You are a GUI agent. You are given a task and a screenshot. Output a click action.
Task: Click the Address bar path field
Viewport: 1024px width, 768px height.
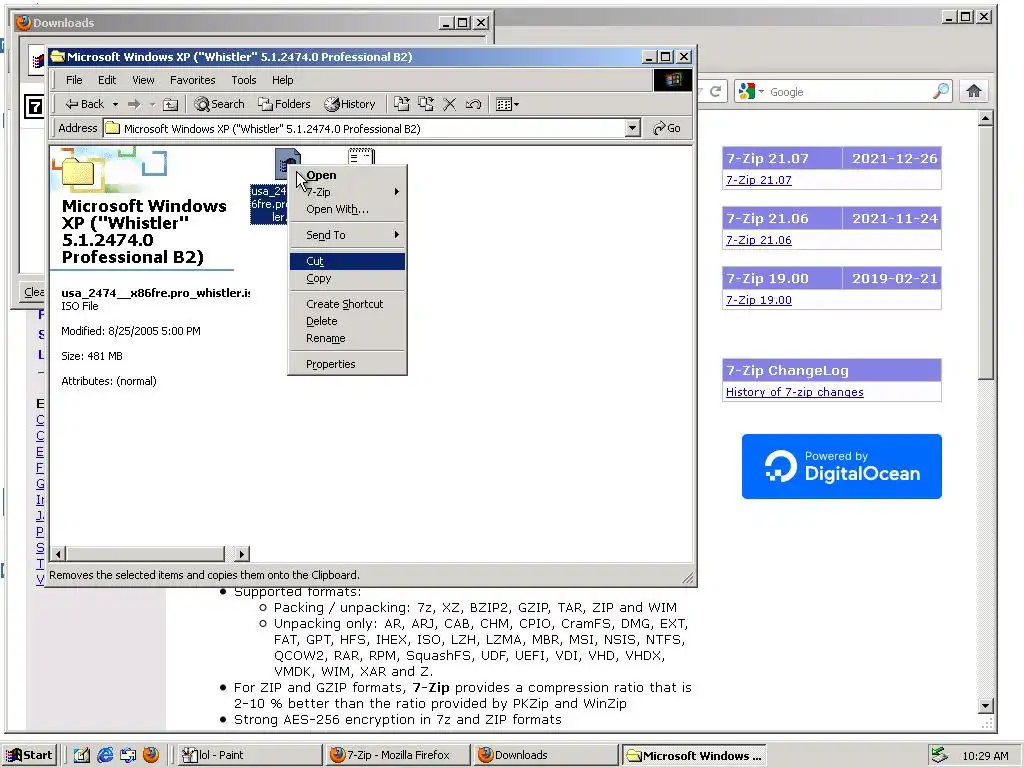364,128
